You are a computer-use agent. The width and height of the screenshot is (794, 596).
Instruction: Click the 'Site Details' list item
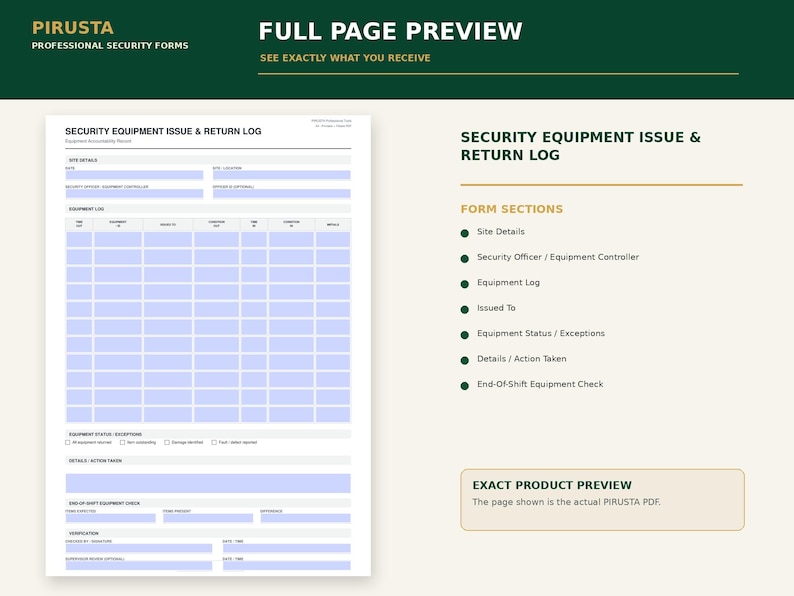[500, 231]
